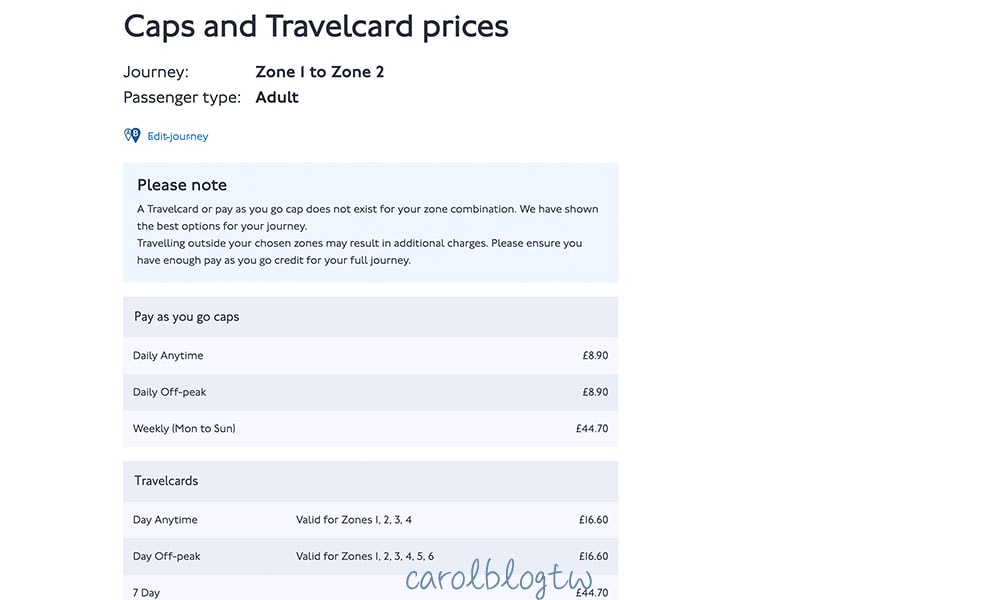Click Valid for Zones 1, 2, 3, 4 text
This screenshot has height=600, width=1000.
tap(354, 520)
